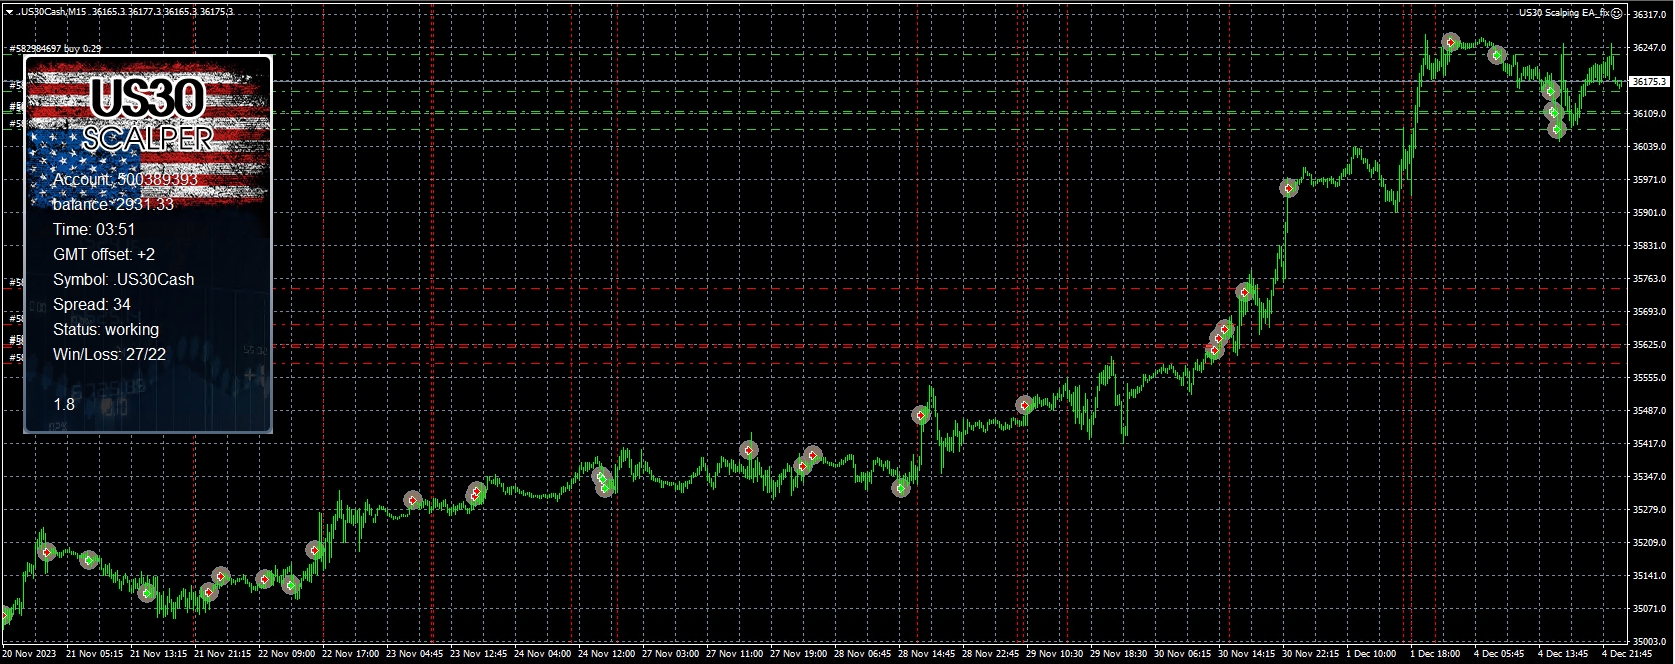Click the 36317.0 price scale label
The image size is (1675, 664).
click(x=1649, y=15)
